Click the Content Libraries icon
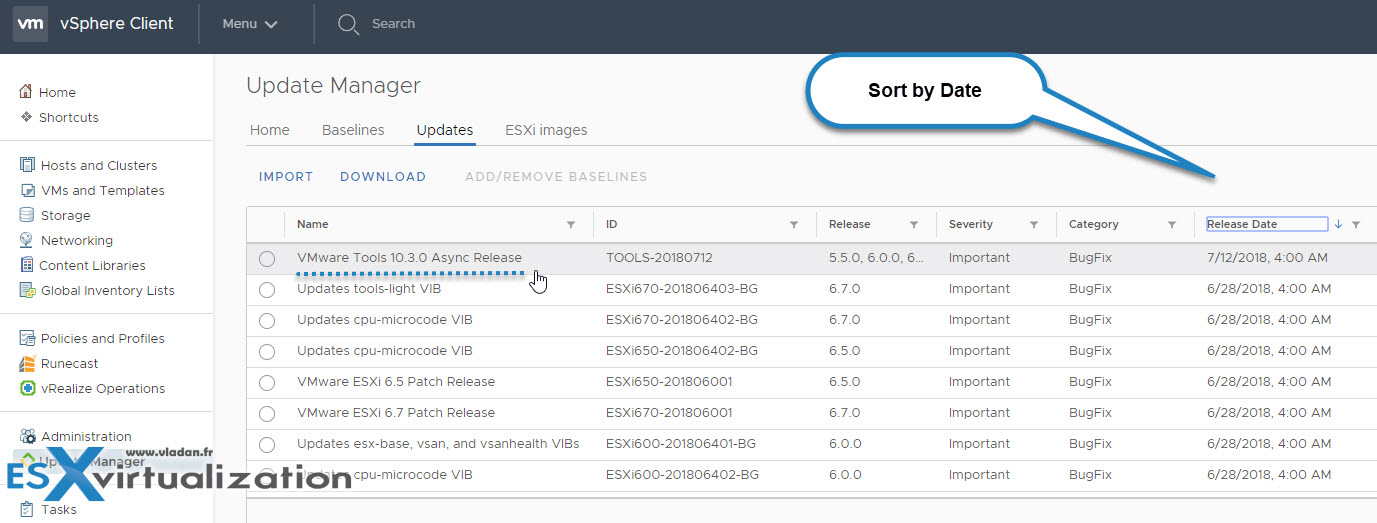 (x=27, y=265)
